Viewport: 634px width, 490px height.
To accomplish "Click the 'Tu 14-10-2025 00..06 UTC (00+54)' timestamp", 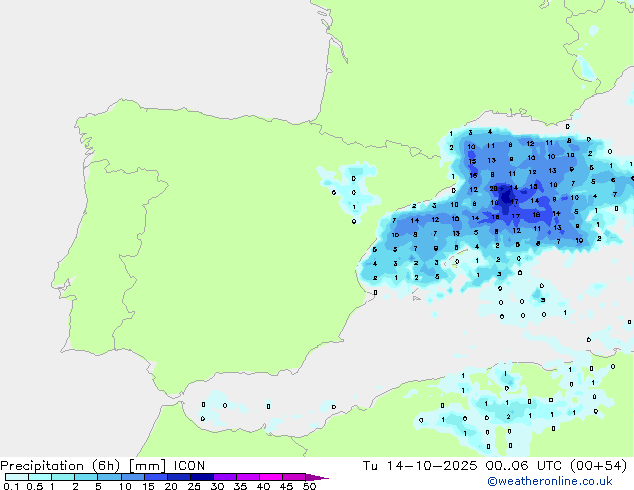I will tap(495, 466).
